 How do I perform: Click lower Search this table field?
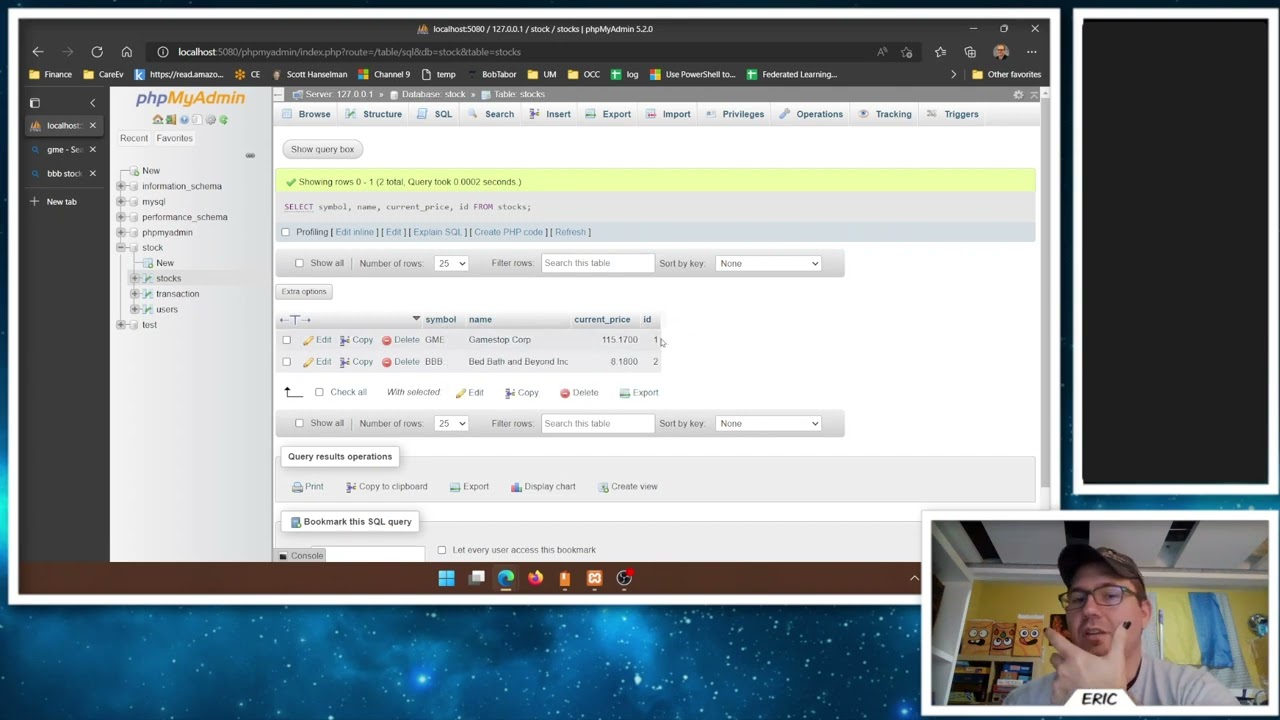click(597, 424)
